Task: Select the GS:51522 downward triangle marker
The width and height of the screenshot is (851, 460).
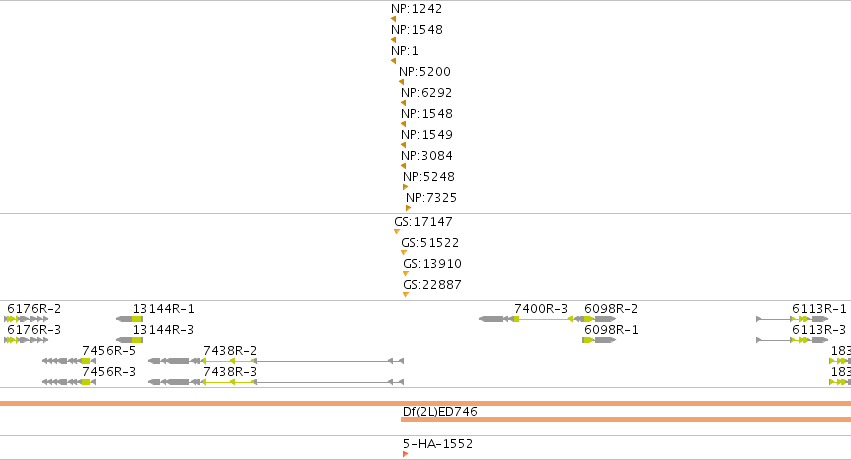Action: click(x=404, y=253)
